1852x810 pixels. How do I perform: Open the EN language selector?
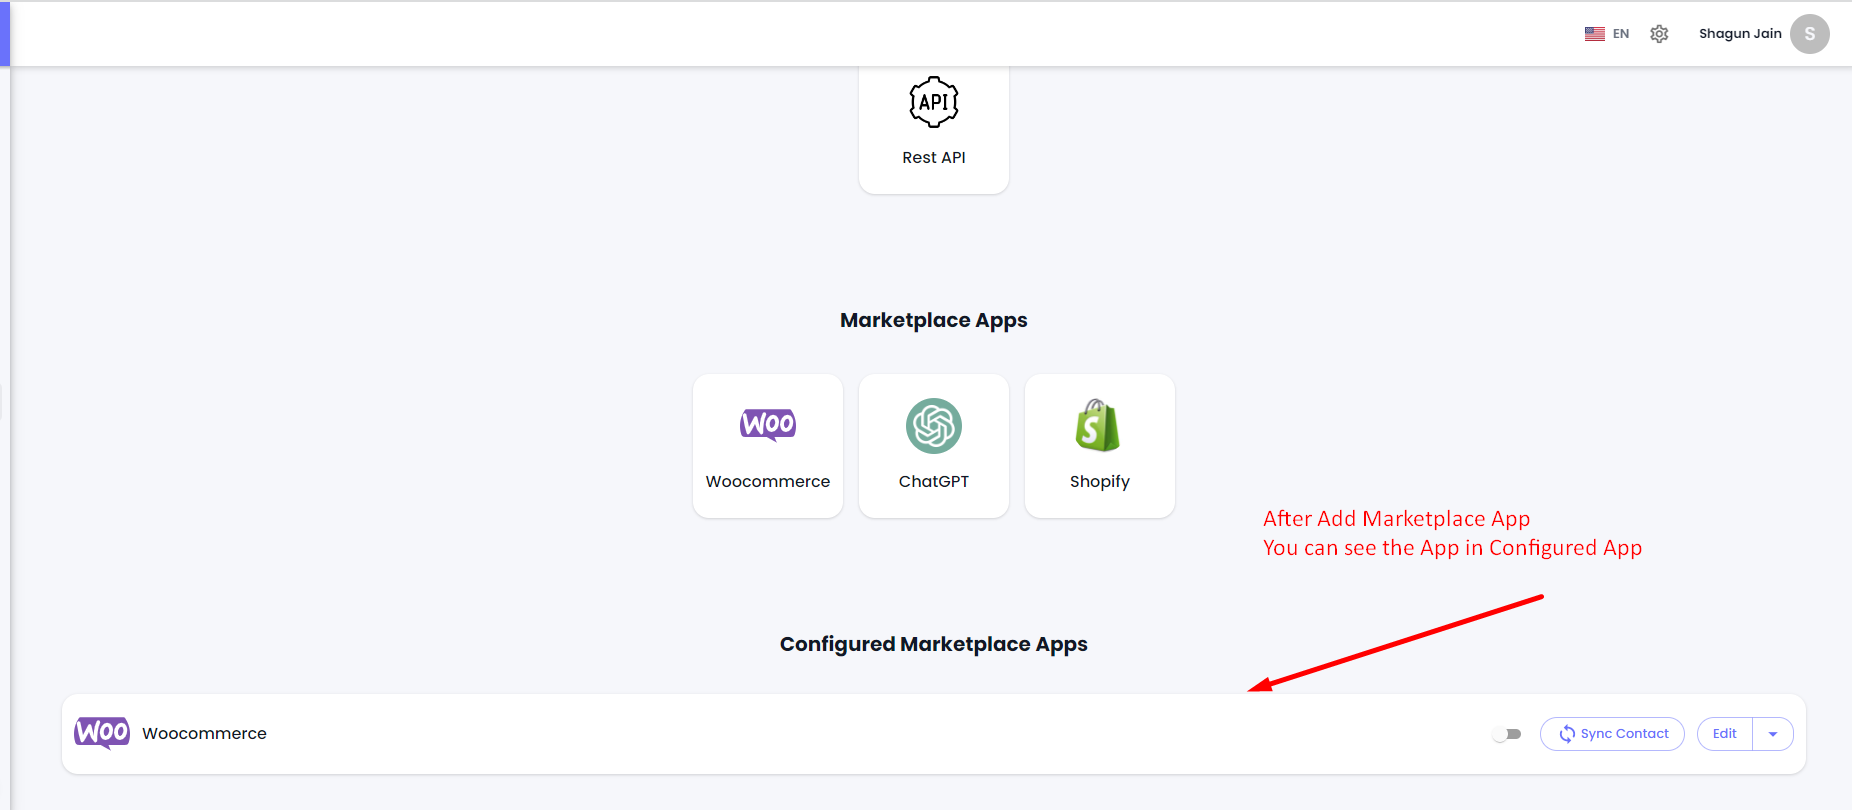(1621, 34)
